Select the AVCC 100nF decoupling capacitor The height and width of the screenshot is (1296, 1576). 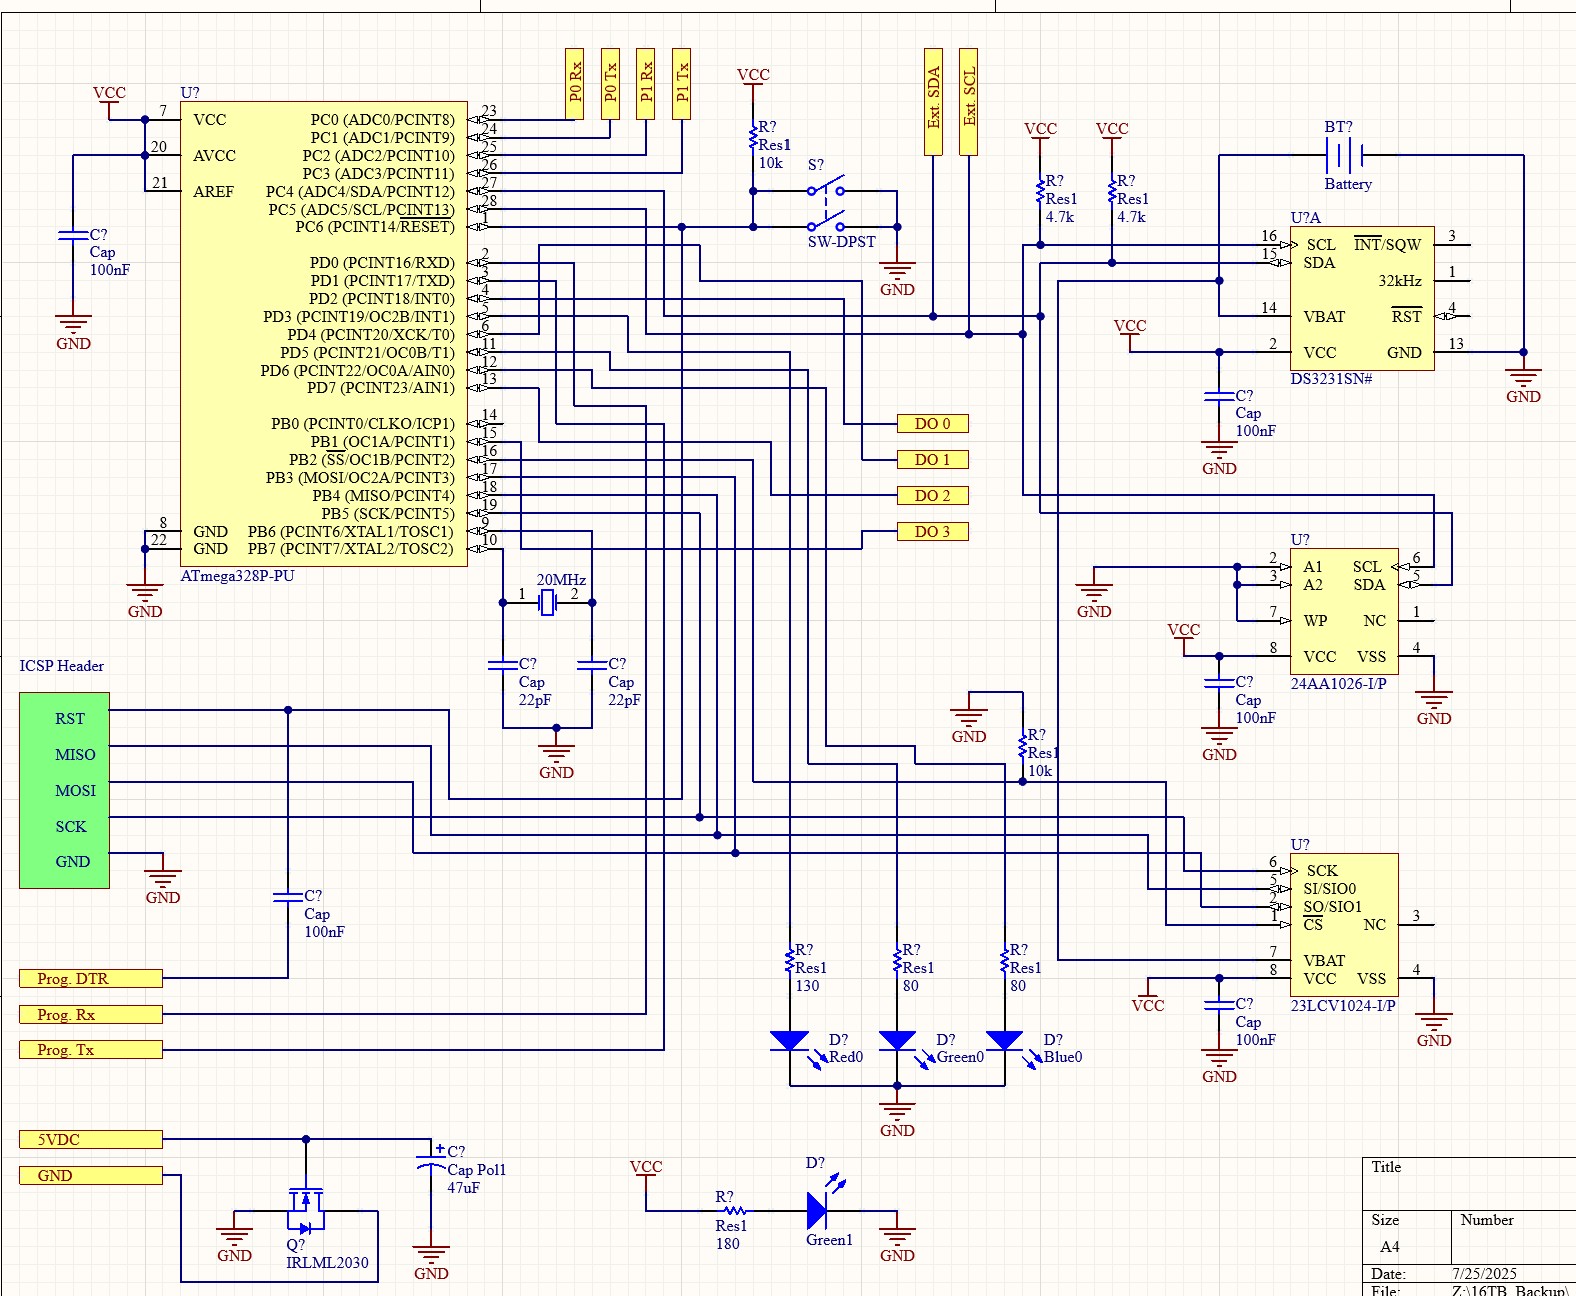(x=73, y=235)
